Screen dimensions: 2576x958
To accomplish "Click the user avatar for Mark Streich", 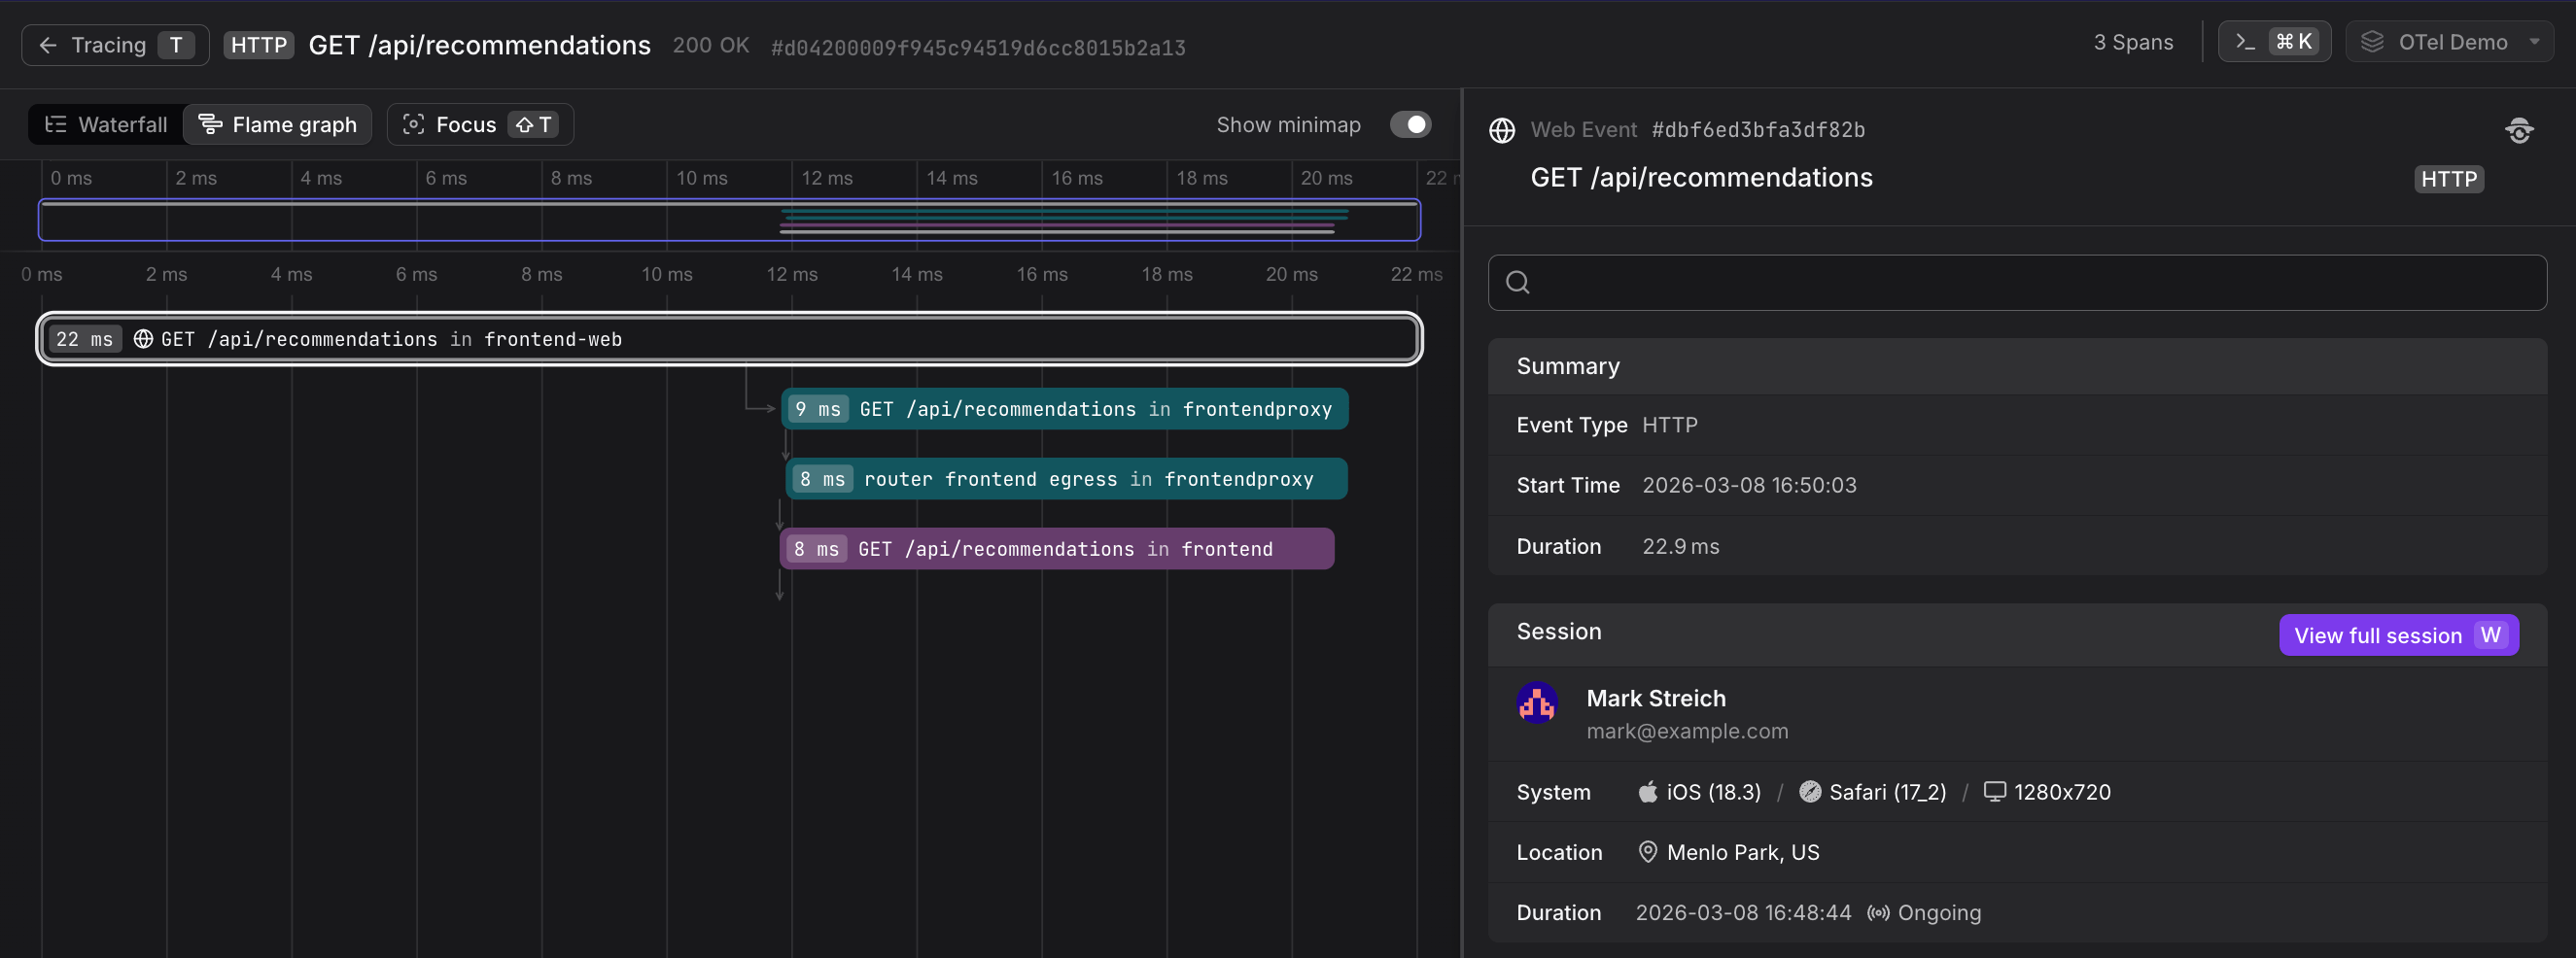I will [x=1537, y=703].
